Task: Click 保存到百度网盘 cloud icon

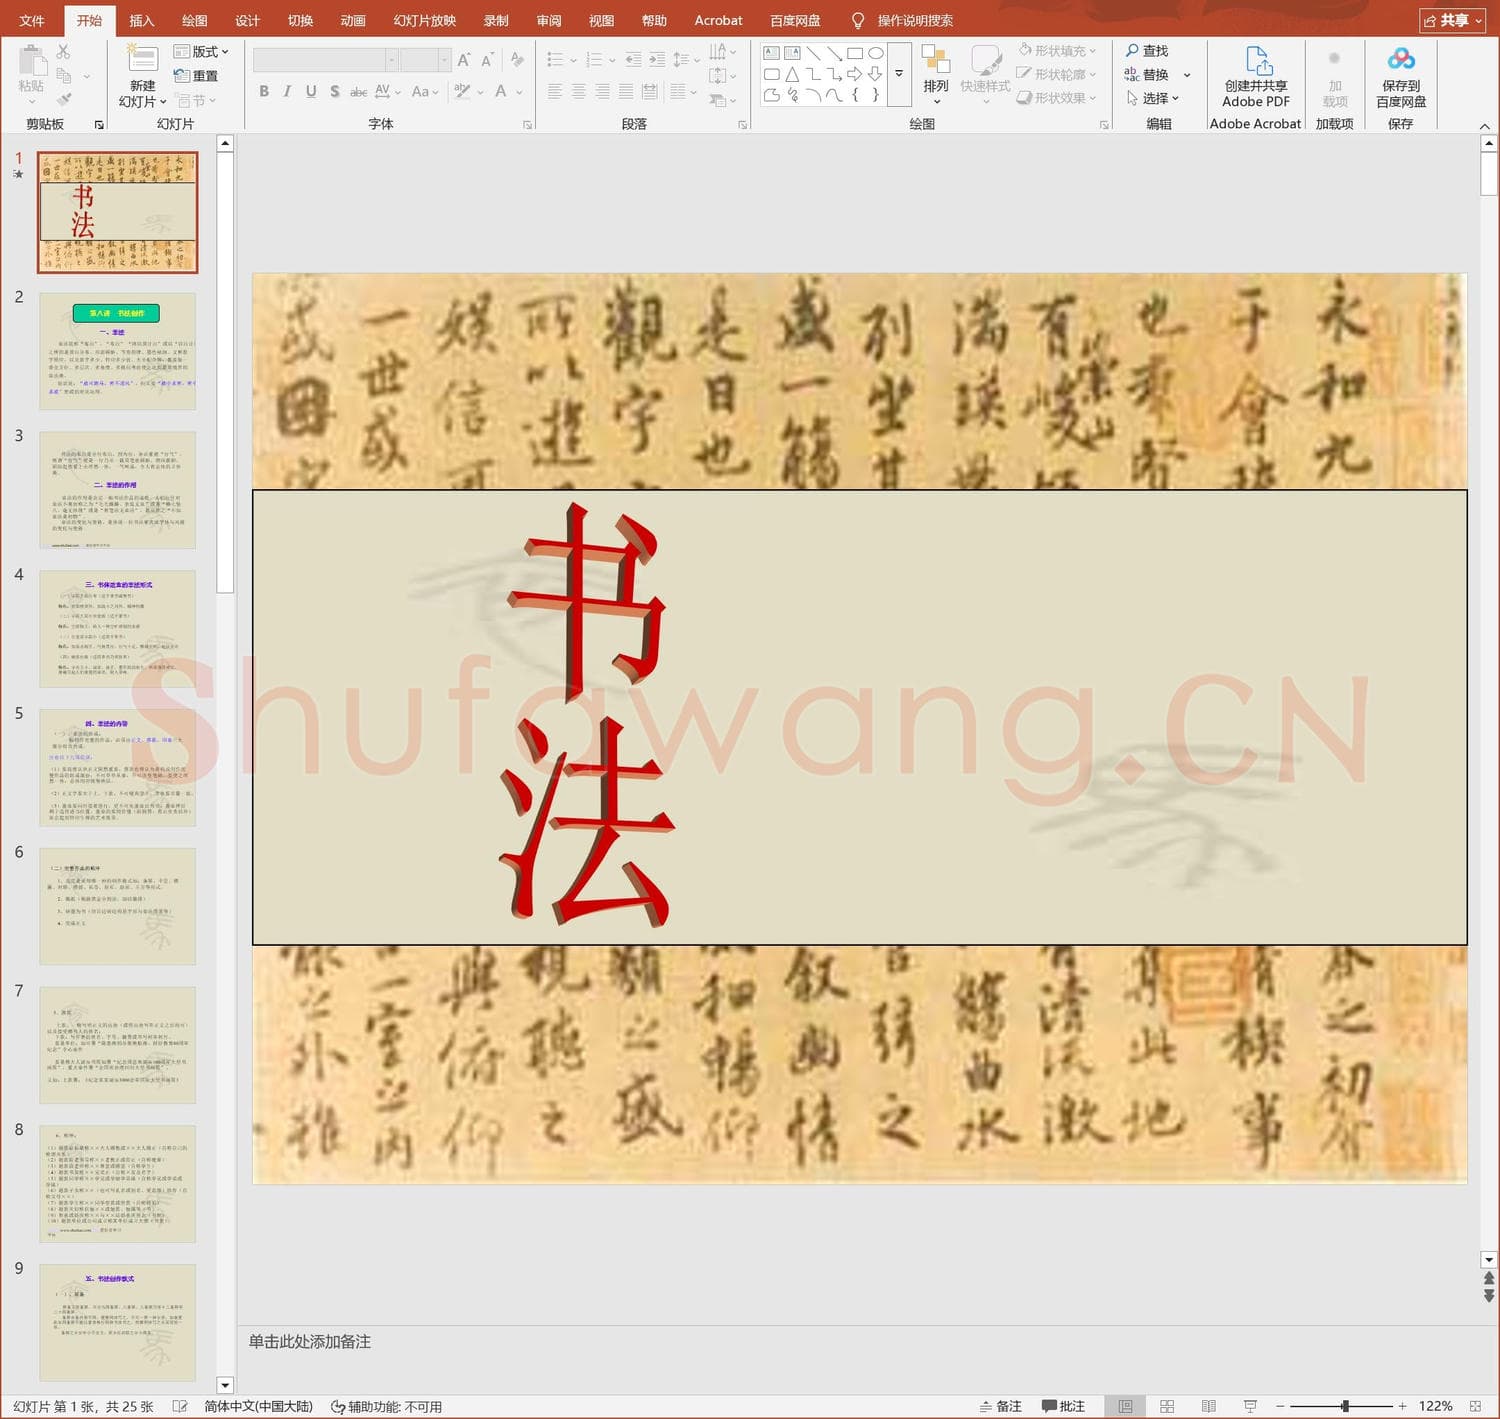Action: (x=1401, y=60)
